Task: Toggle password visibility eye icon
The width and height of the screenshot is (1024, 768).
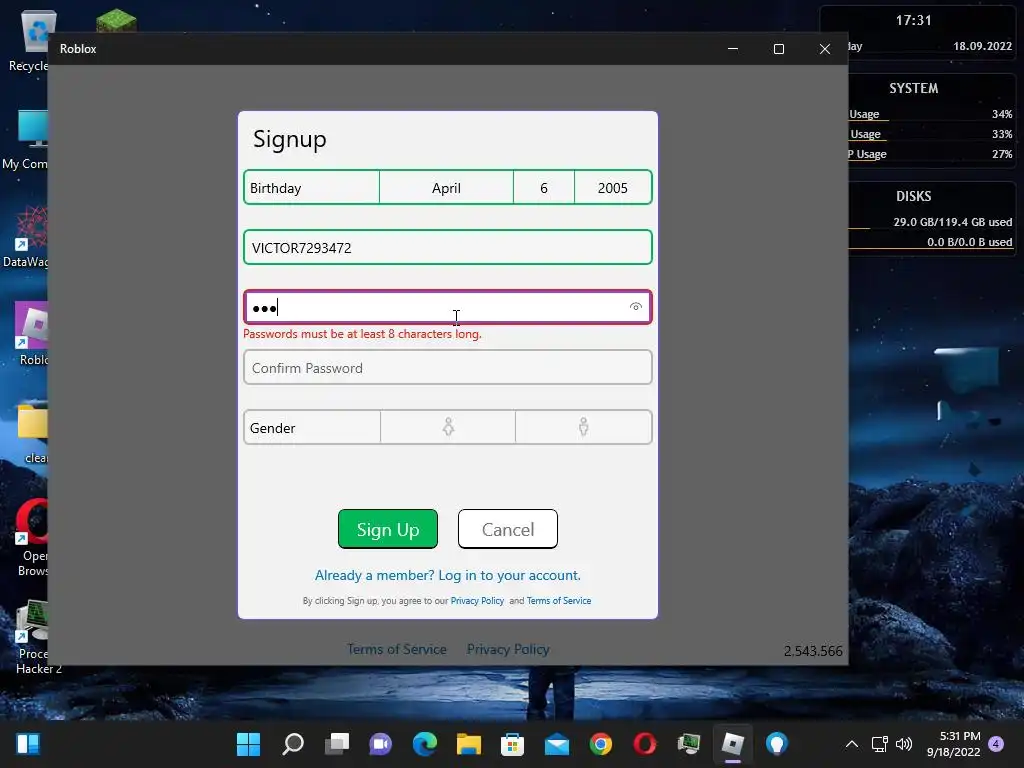Action: pyautogui.click(x=635, y=307)
